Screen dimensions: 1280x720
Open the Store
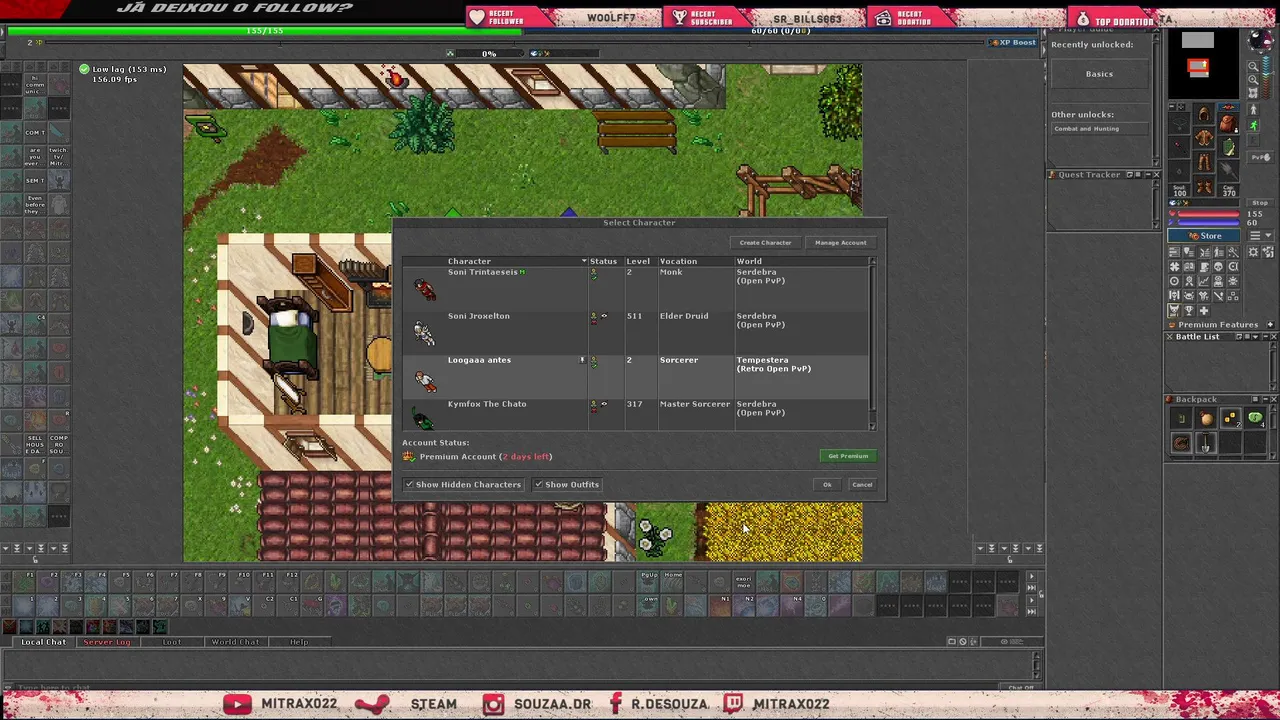coord(1205,236)
